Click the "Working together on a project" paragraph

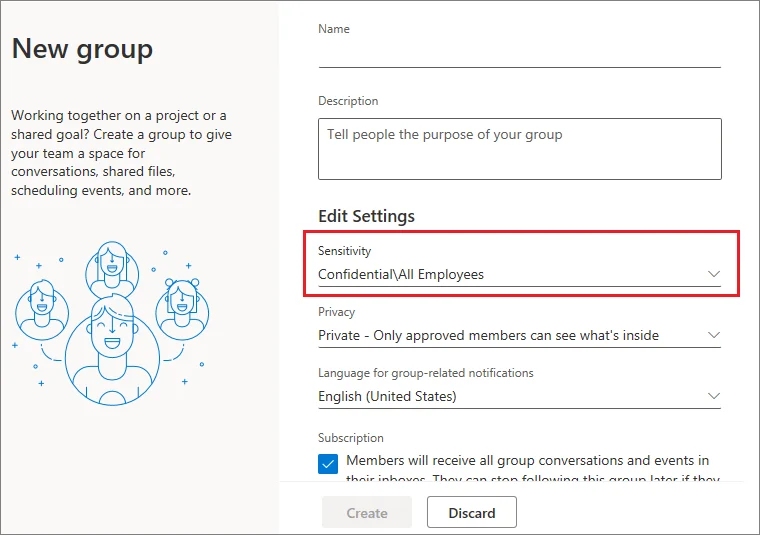[122, 153]
